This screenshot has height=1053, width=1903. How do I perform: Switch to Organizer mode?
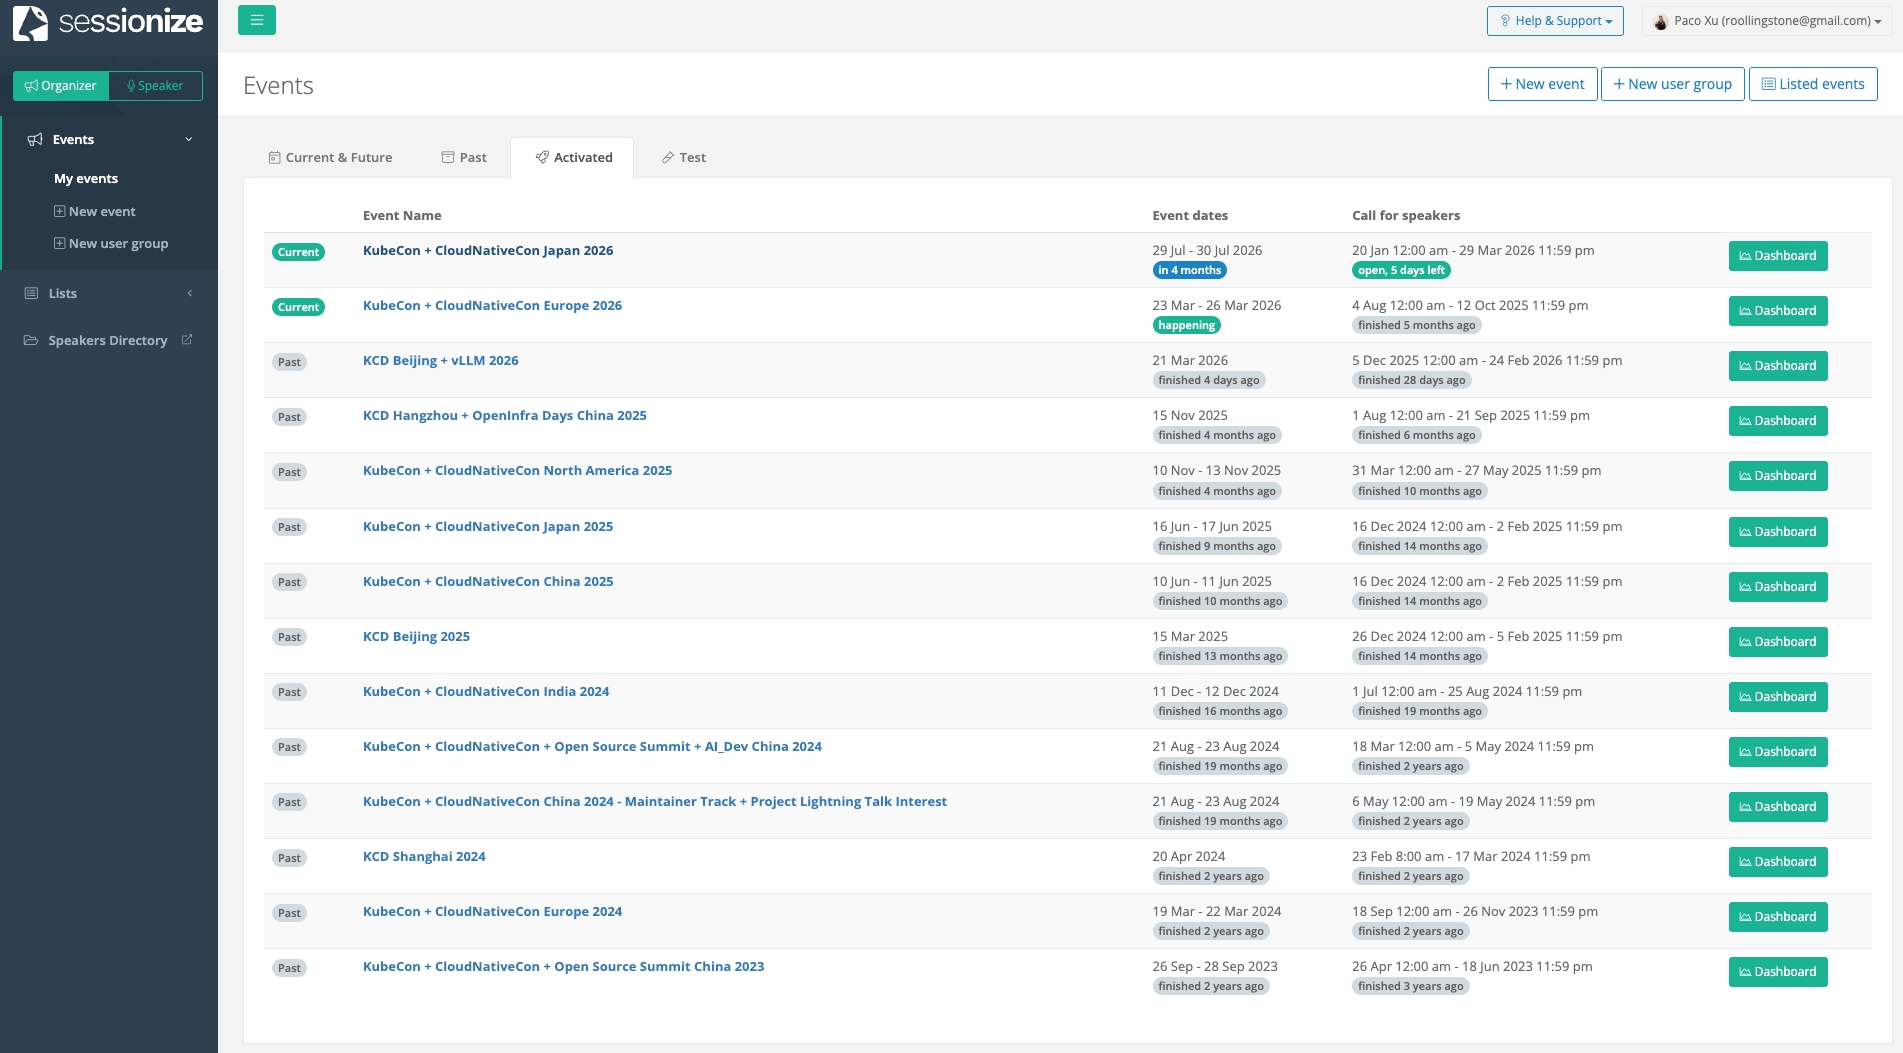(x=61, y=86)
